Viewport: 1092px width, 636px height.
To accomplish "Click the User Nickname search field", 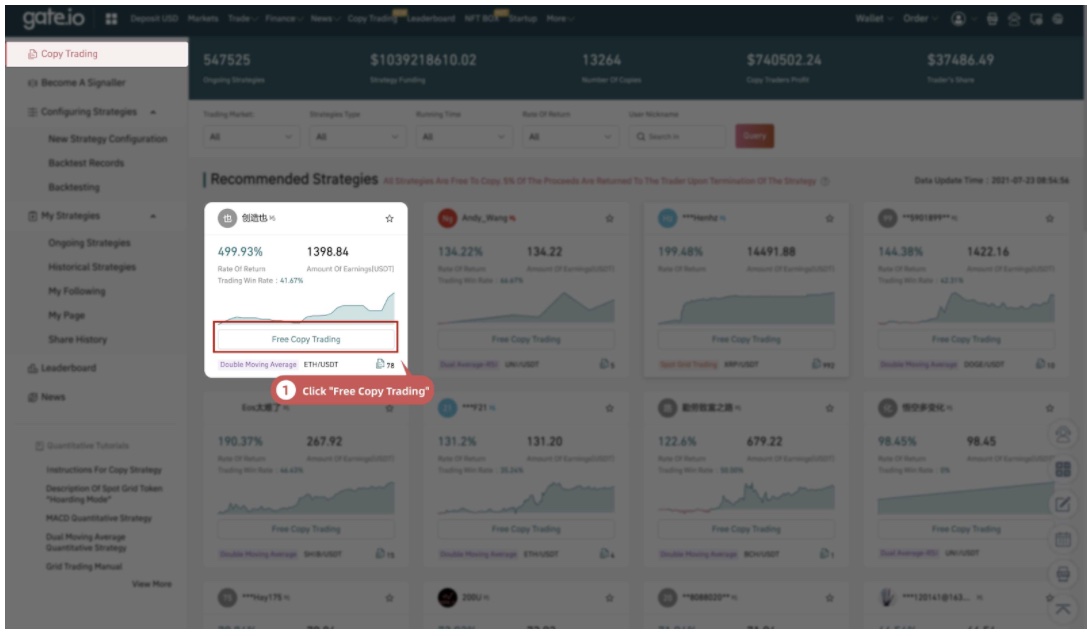I will point(676,135).
